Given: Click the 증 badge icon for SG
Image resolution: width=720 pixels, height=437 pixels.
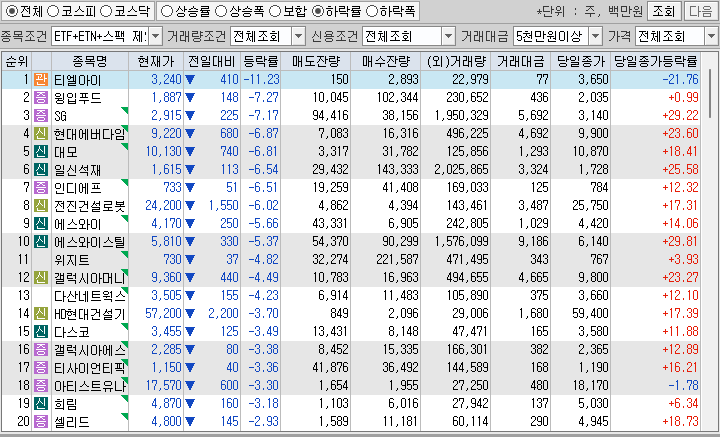Looking at the screenshot, I should pos(41,116).
